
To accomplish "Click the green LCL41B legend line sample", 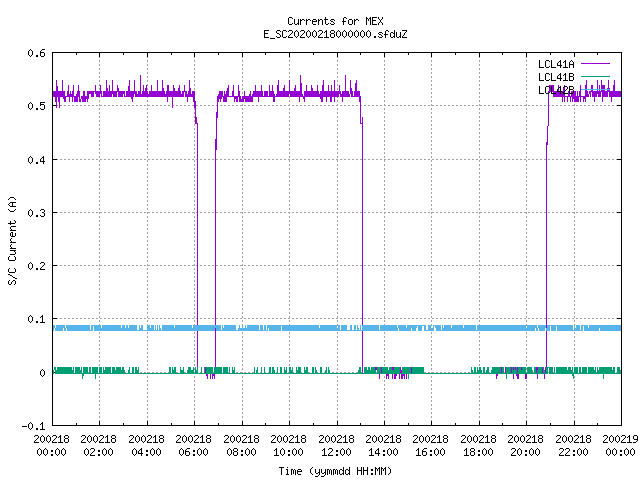I will click(x=595, y=76).
